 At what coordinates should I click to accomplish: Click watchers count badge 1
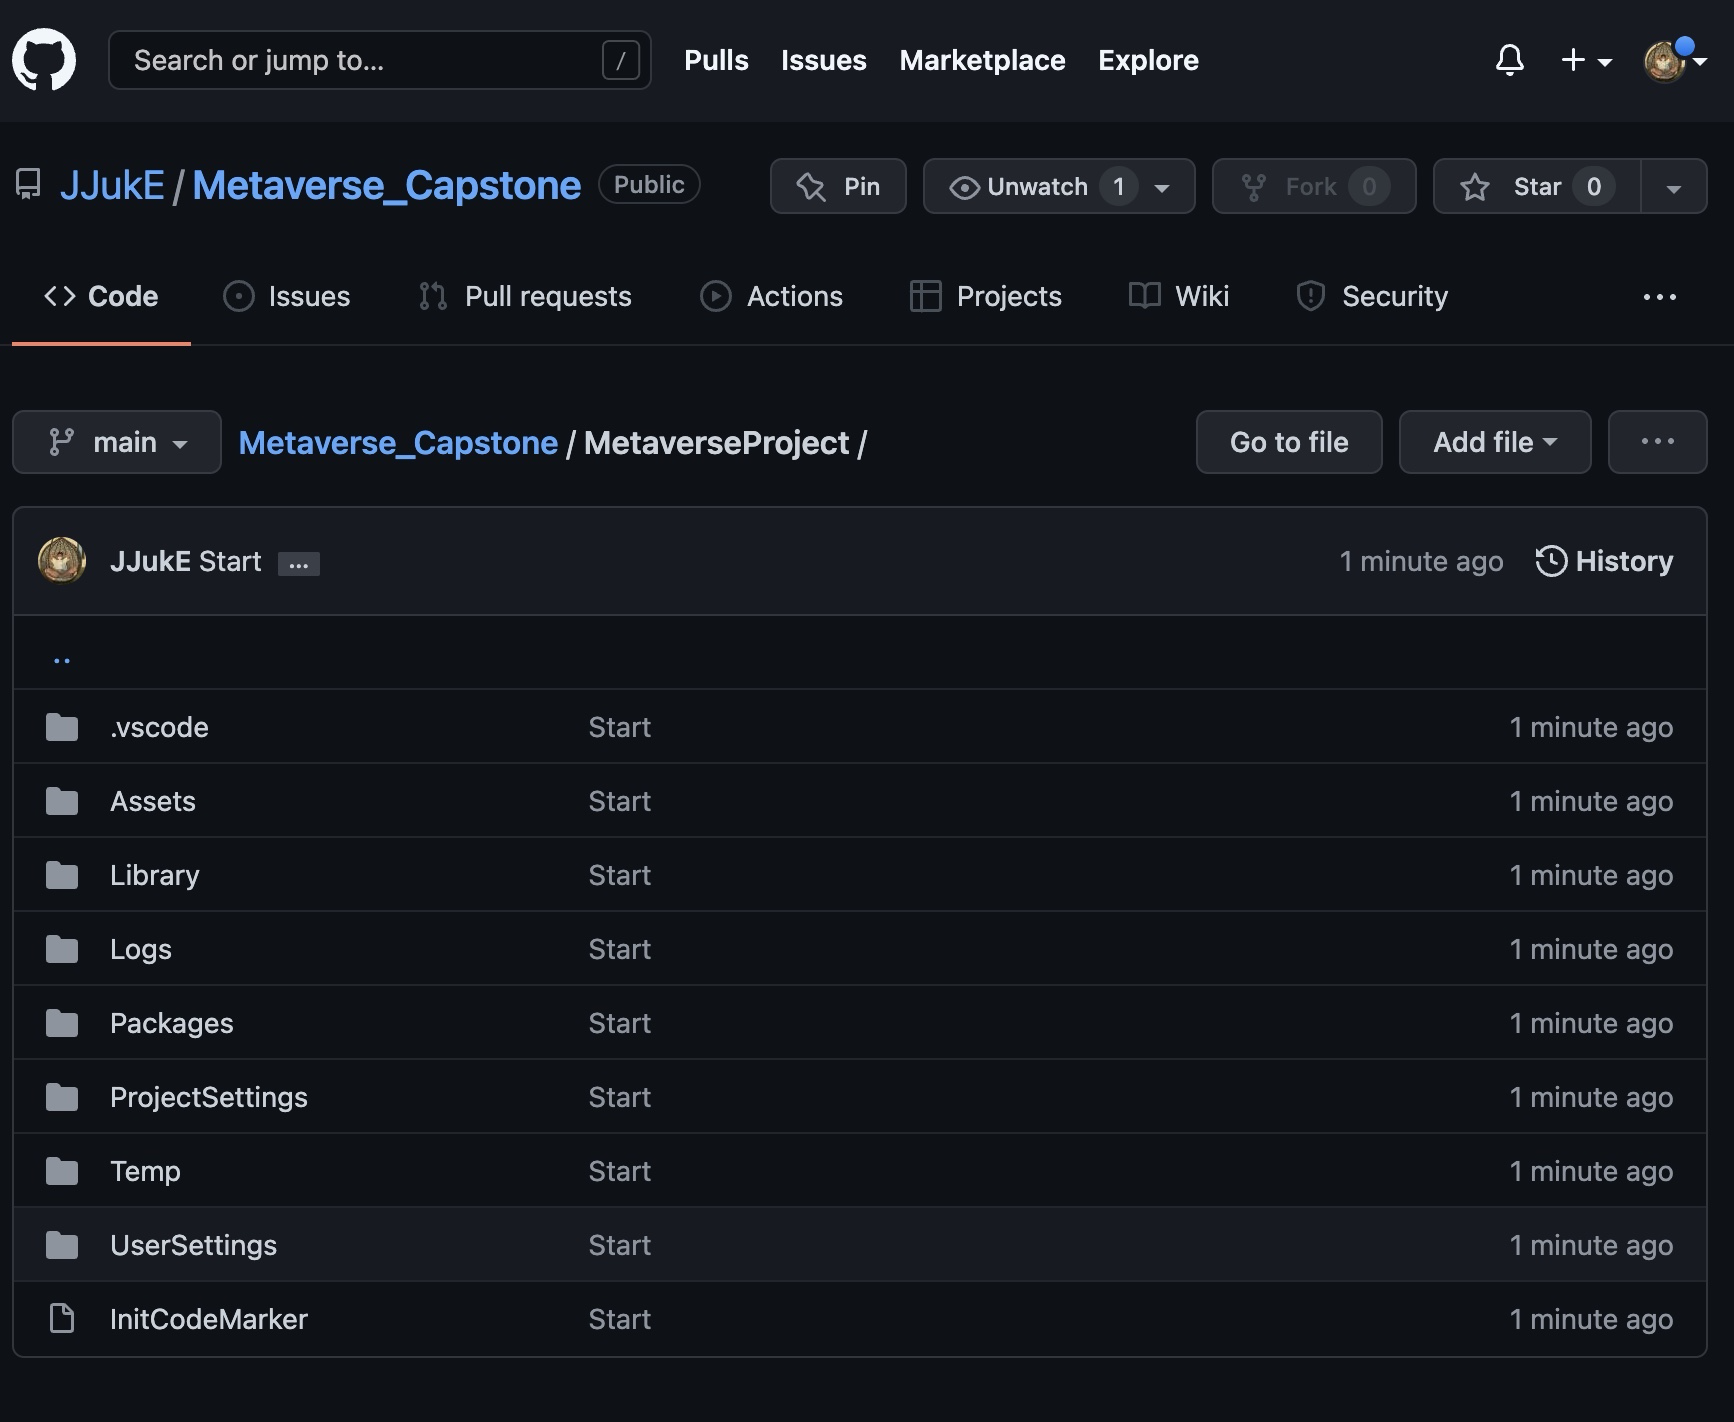[1119, 187]
